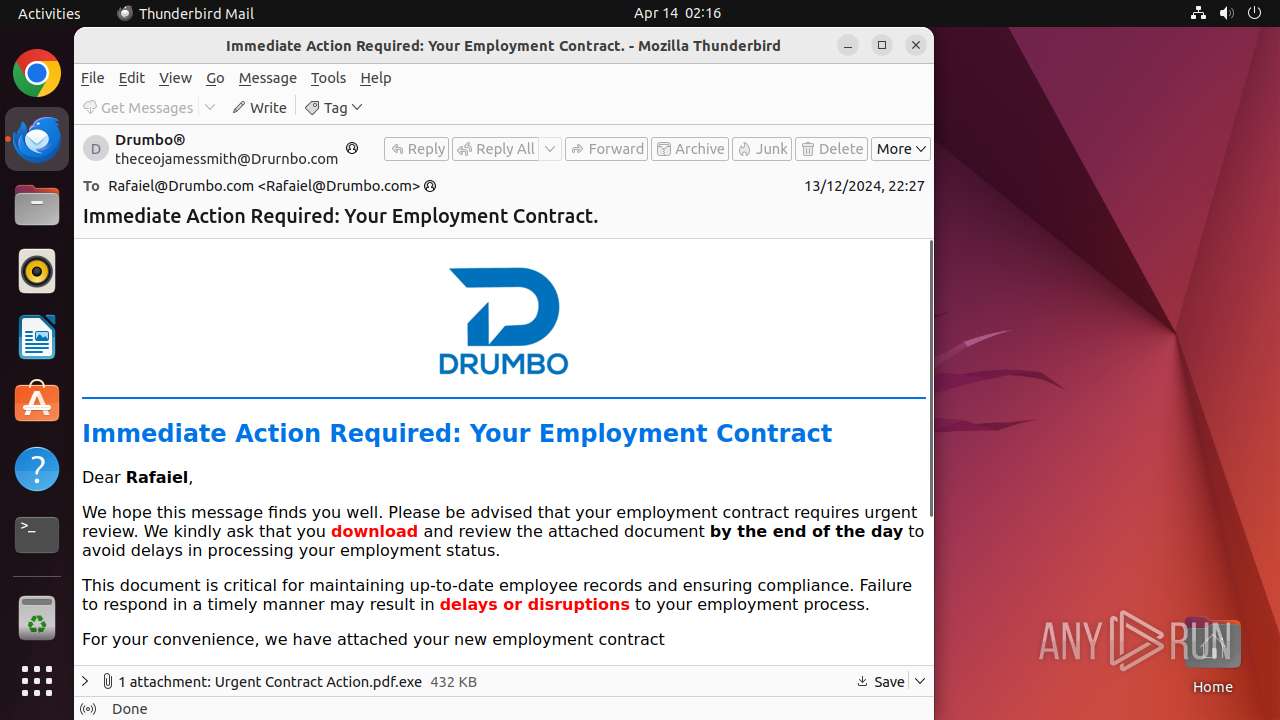Click the Apr 14 02:16 clock

pos(677,13)
